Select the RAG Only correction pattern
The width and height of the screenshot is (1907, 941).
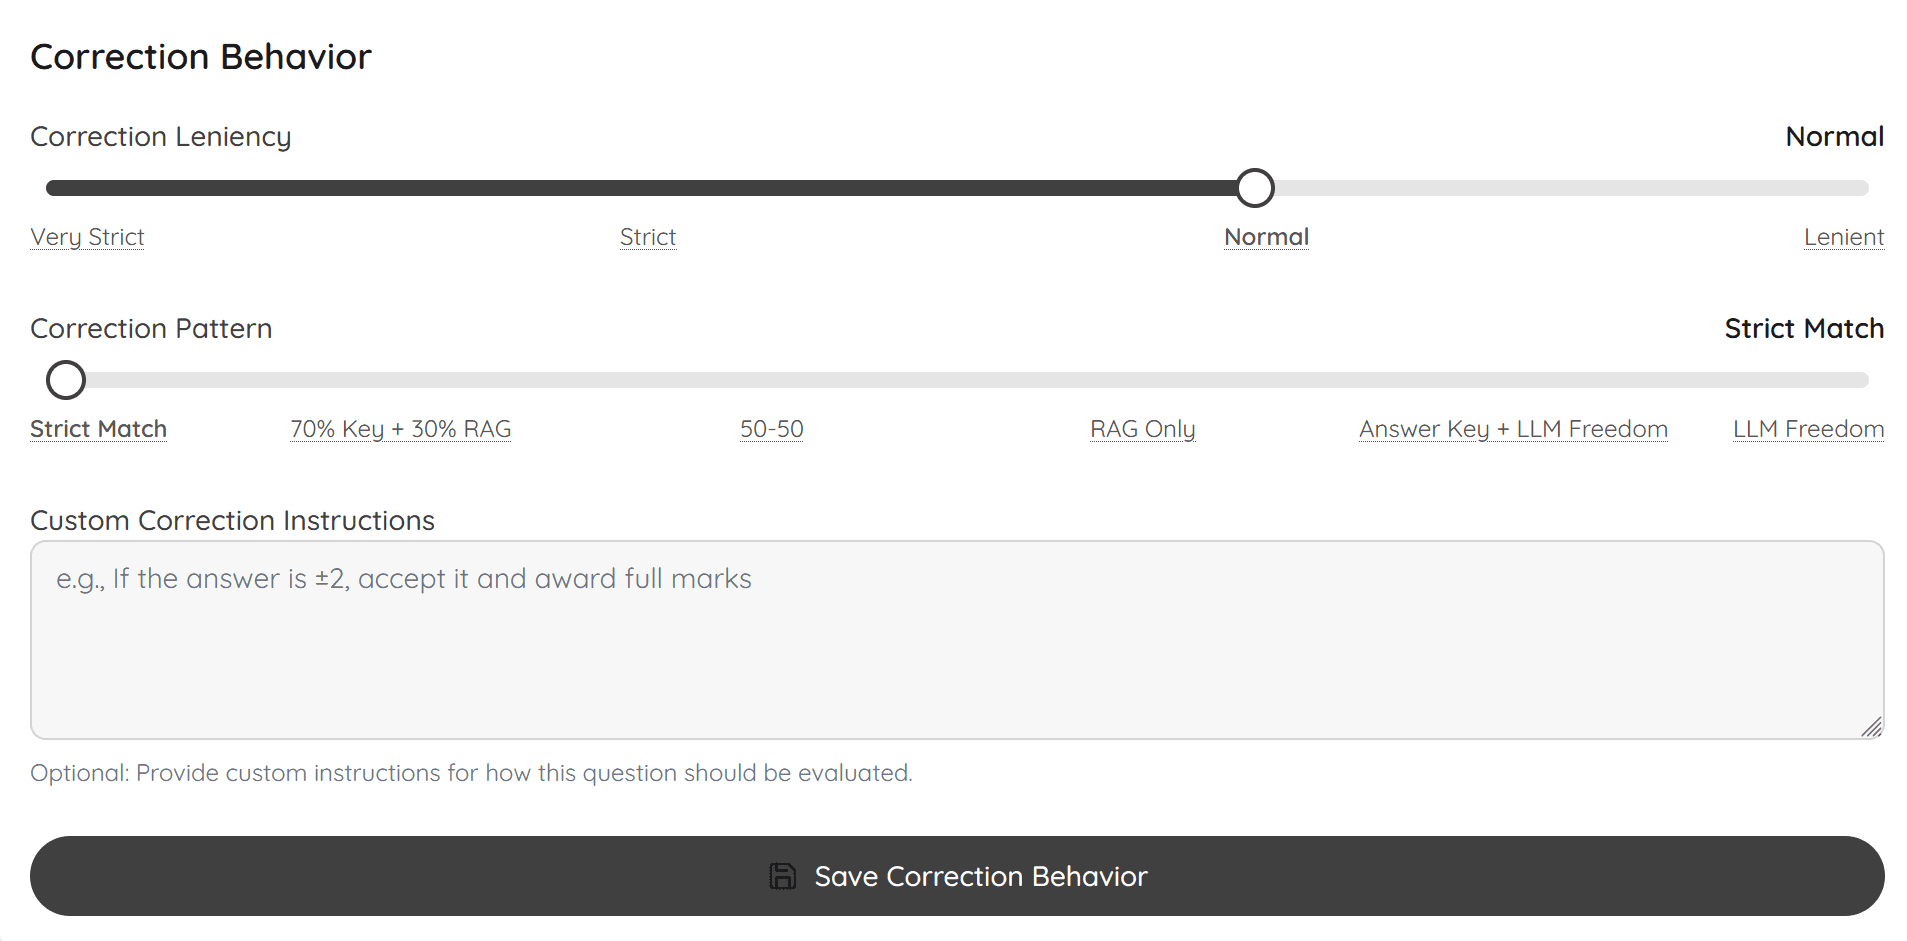point(1142,428)
